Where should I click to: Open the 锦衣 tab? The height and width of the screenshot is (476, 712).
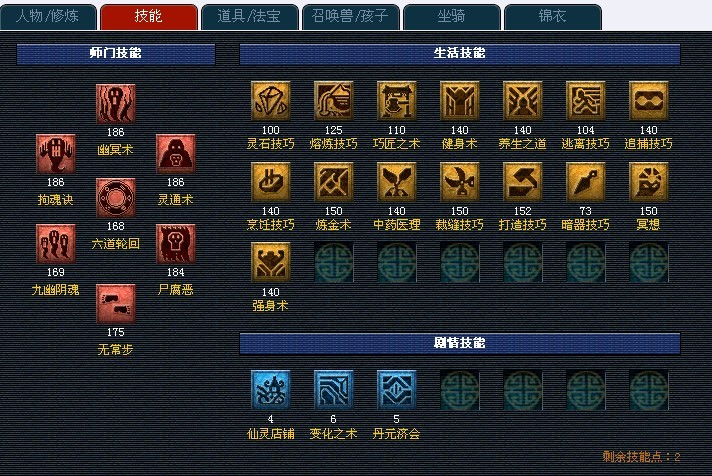(x=553, y=17)
